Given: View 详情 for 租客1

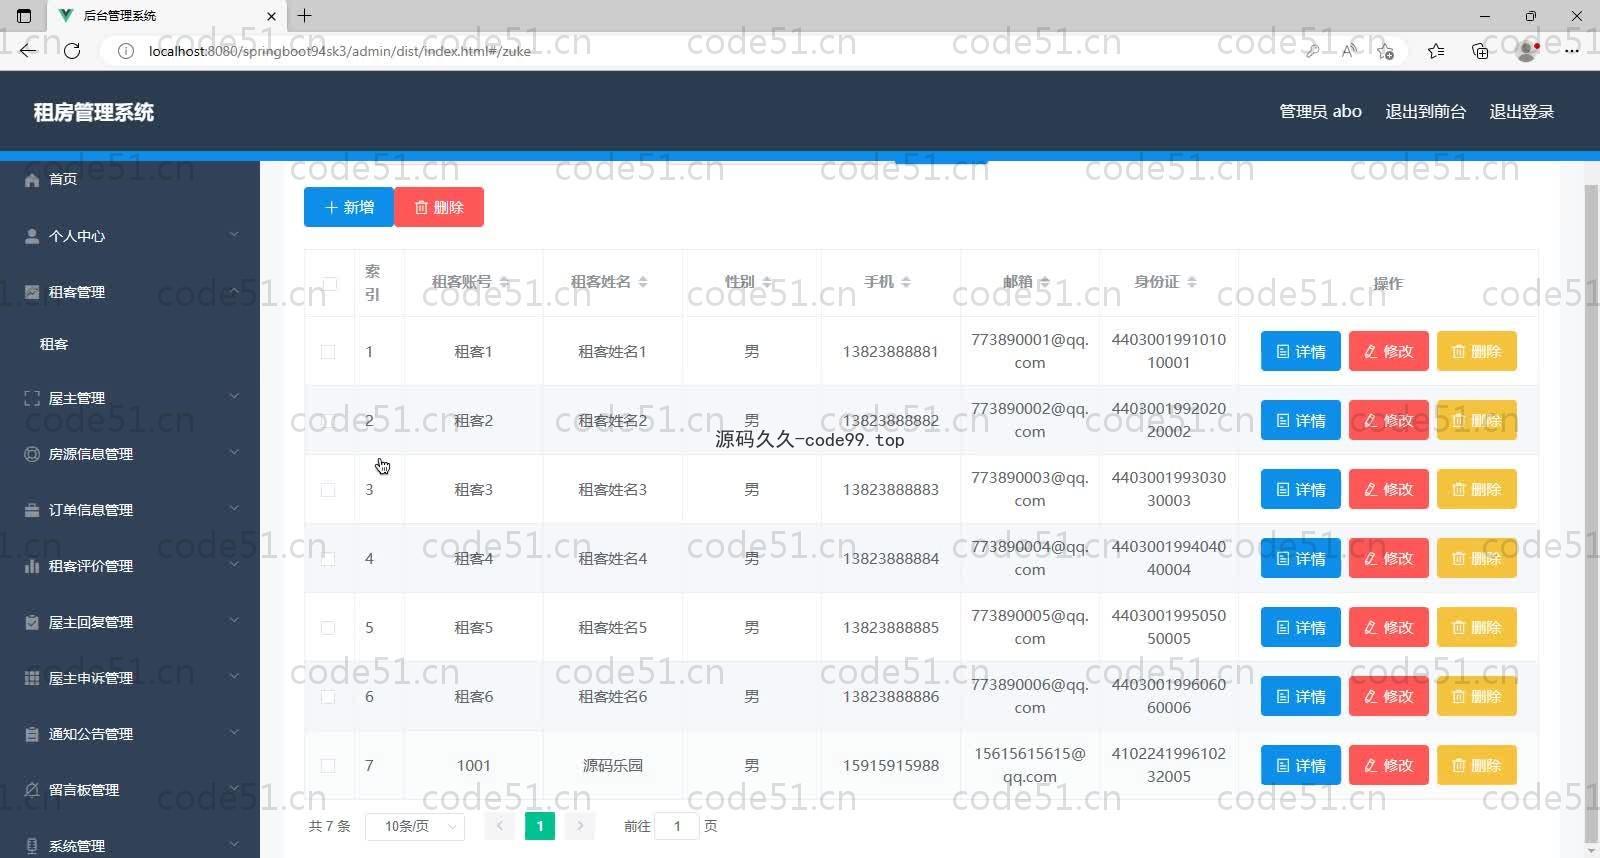Looking at the screenshot, I should [x=1300, y=352].
